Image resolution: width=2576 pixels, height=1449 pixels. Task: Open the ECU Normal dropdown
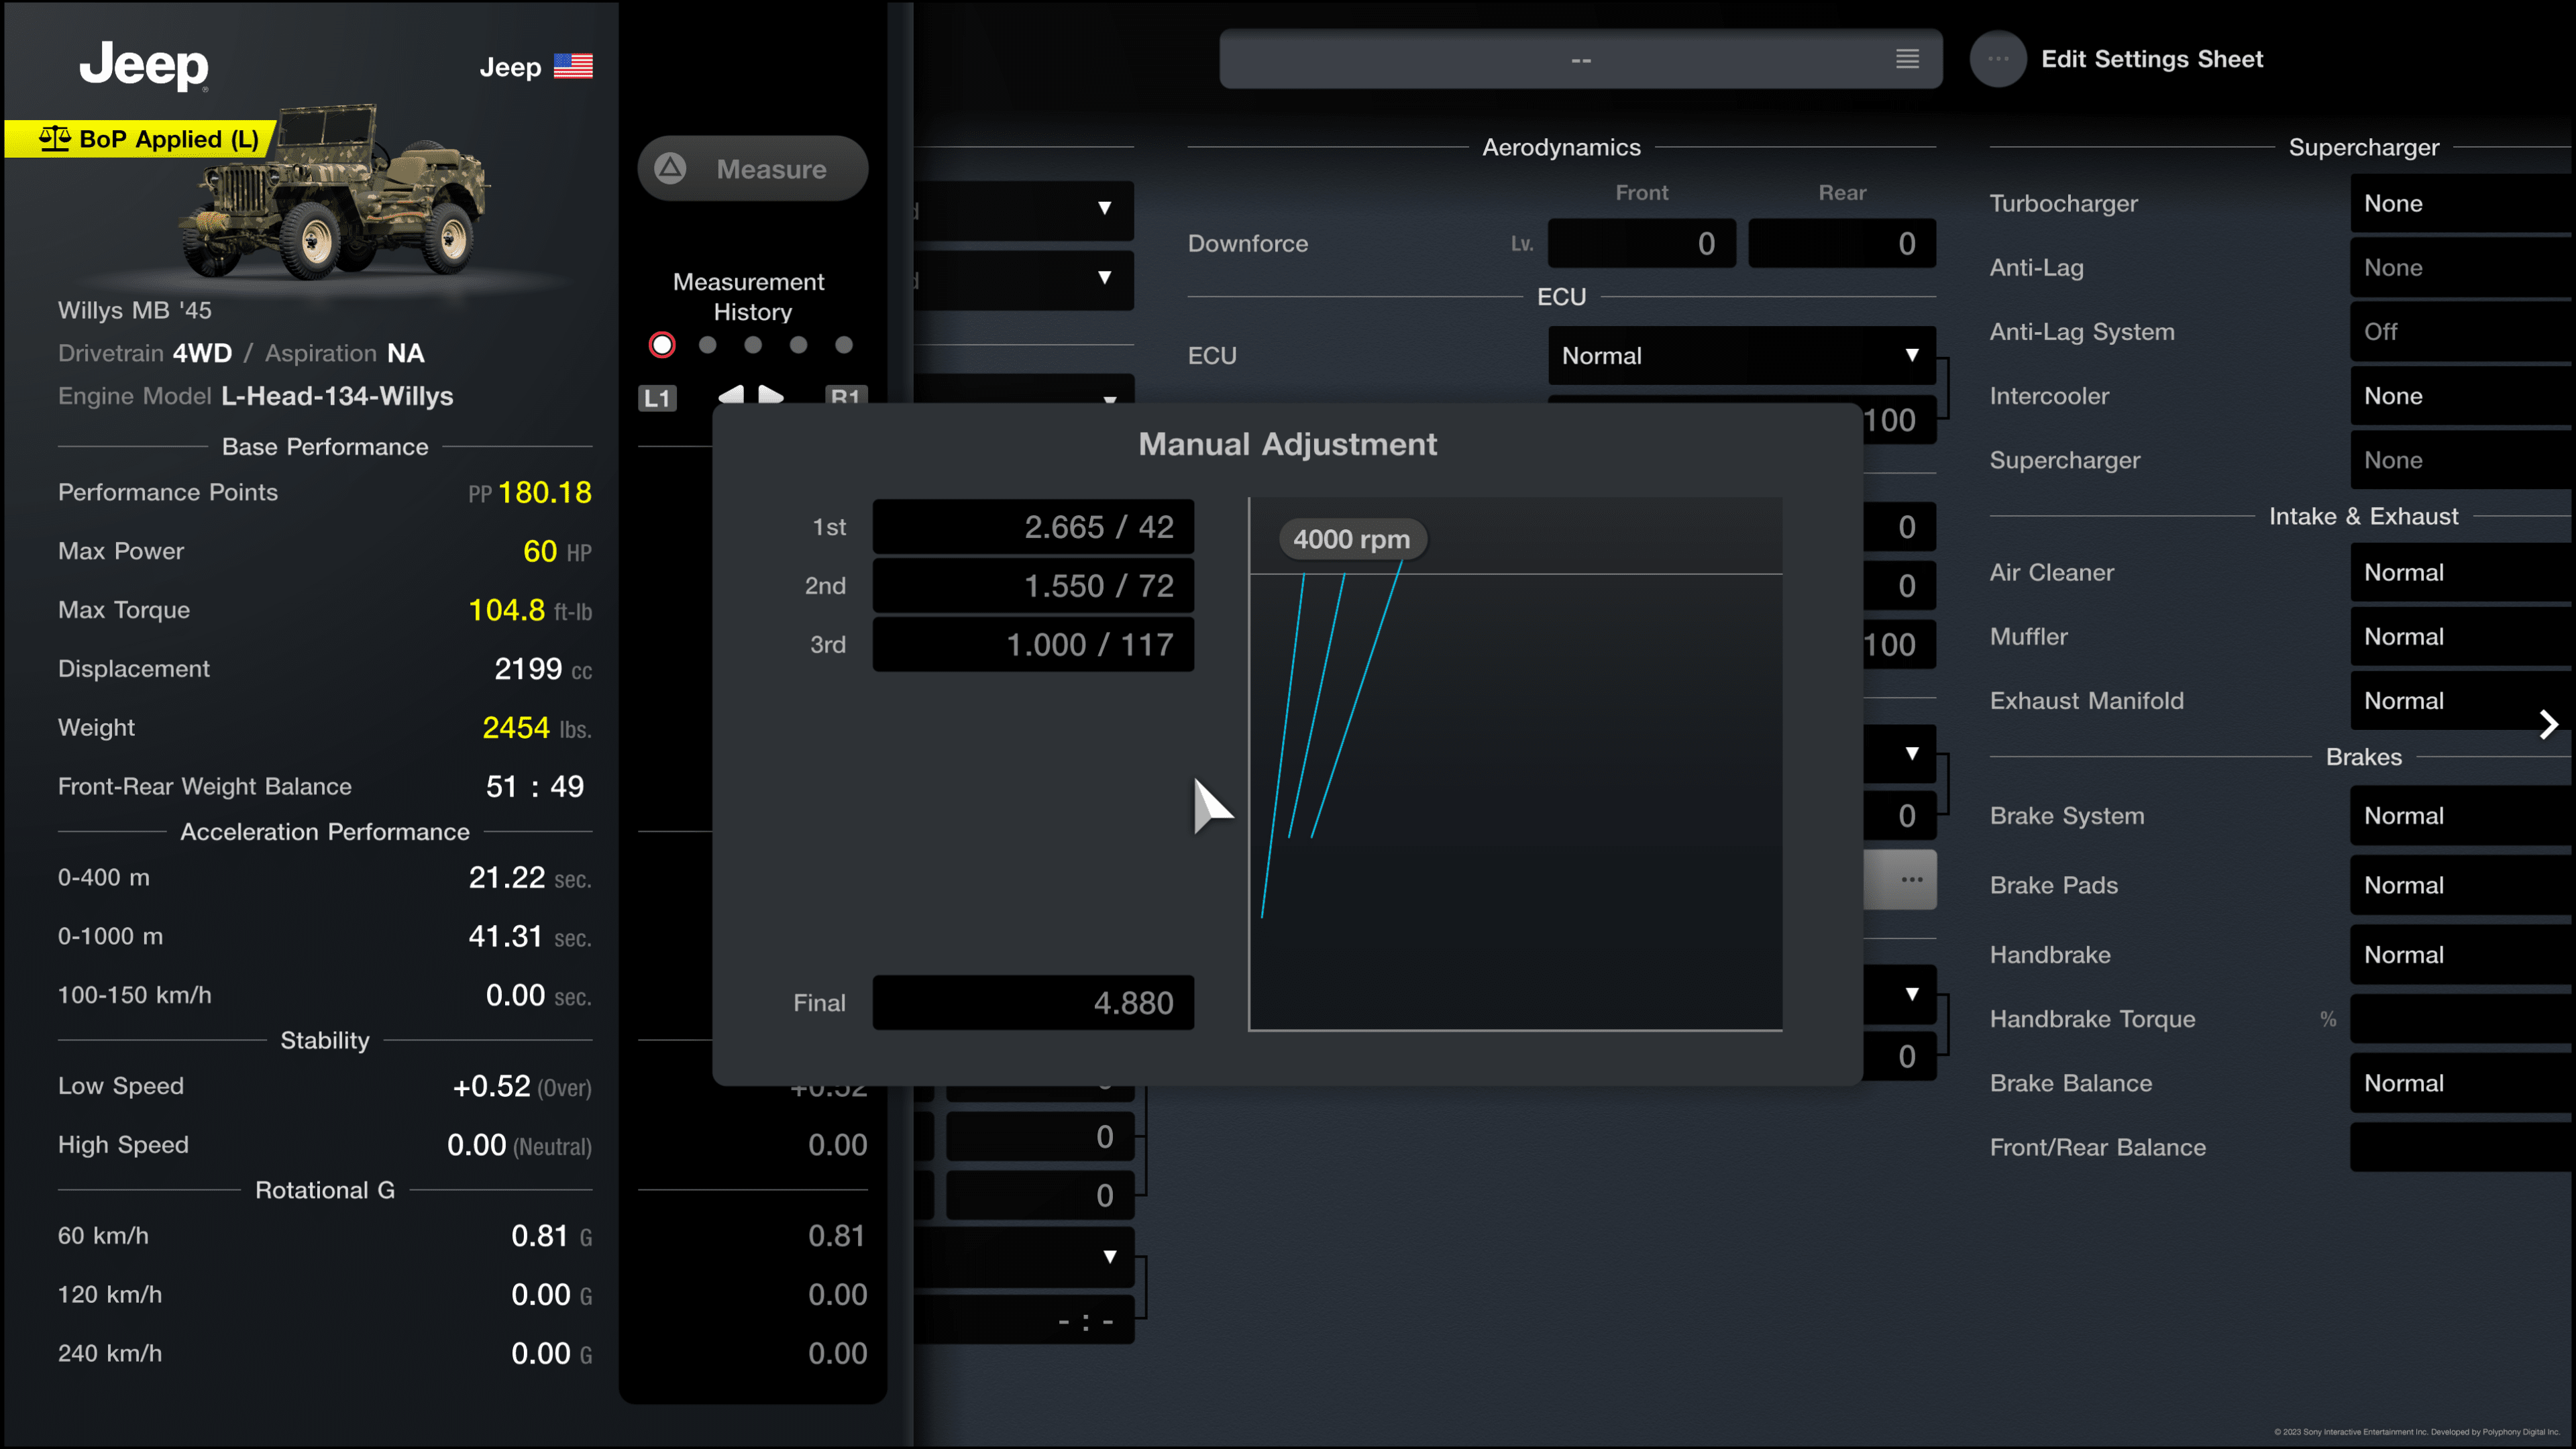click(x=1741, y=356)
